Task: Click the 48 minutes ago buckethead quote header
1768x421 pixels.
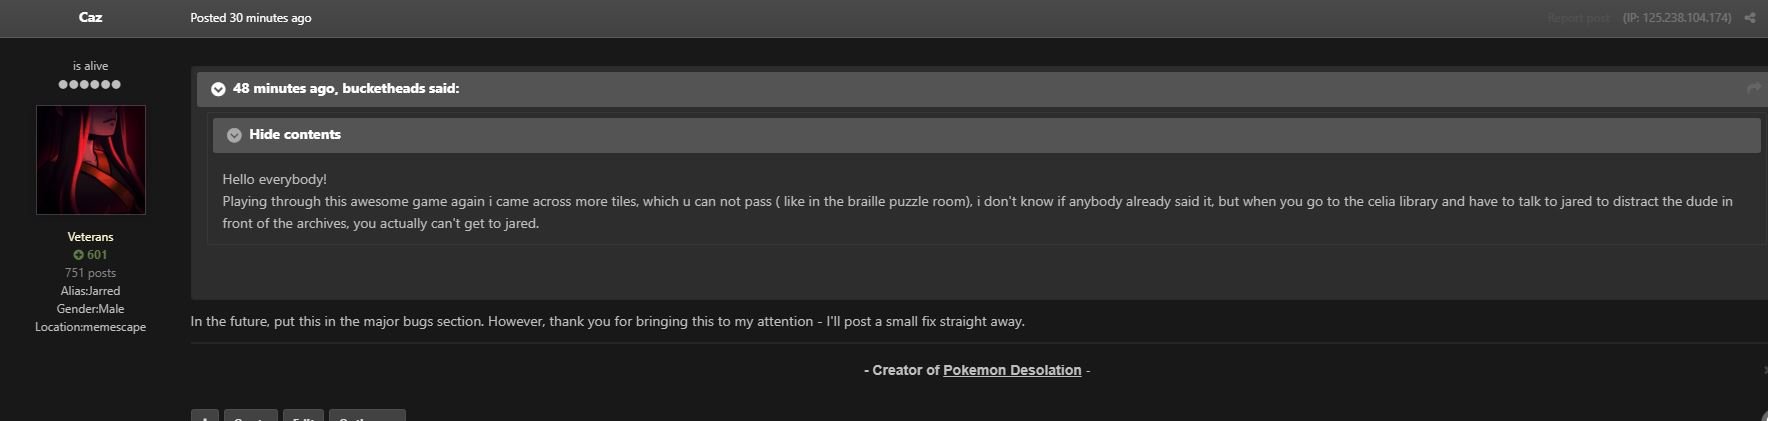Action: (346, 89)
